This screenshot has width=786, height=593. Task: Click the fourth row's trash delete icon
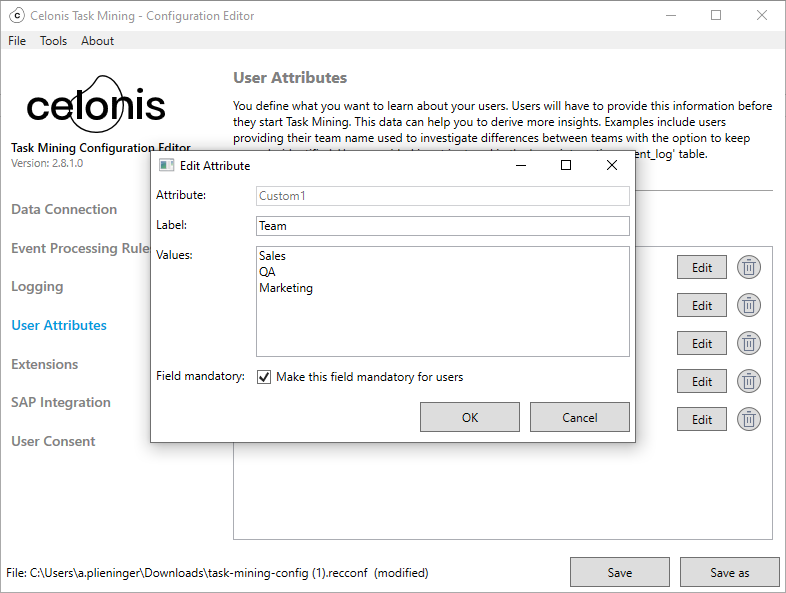pos(748,381)
